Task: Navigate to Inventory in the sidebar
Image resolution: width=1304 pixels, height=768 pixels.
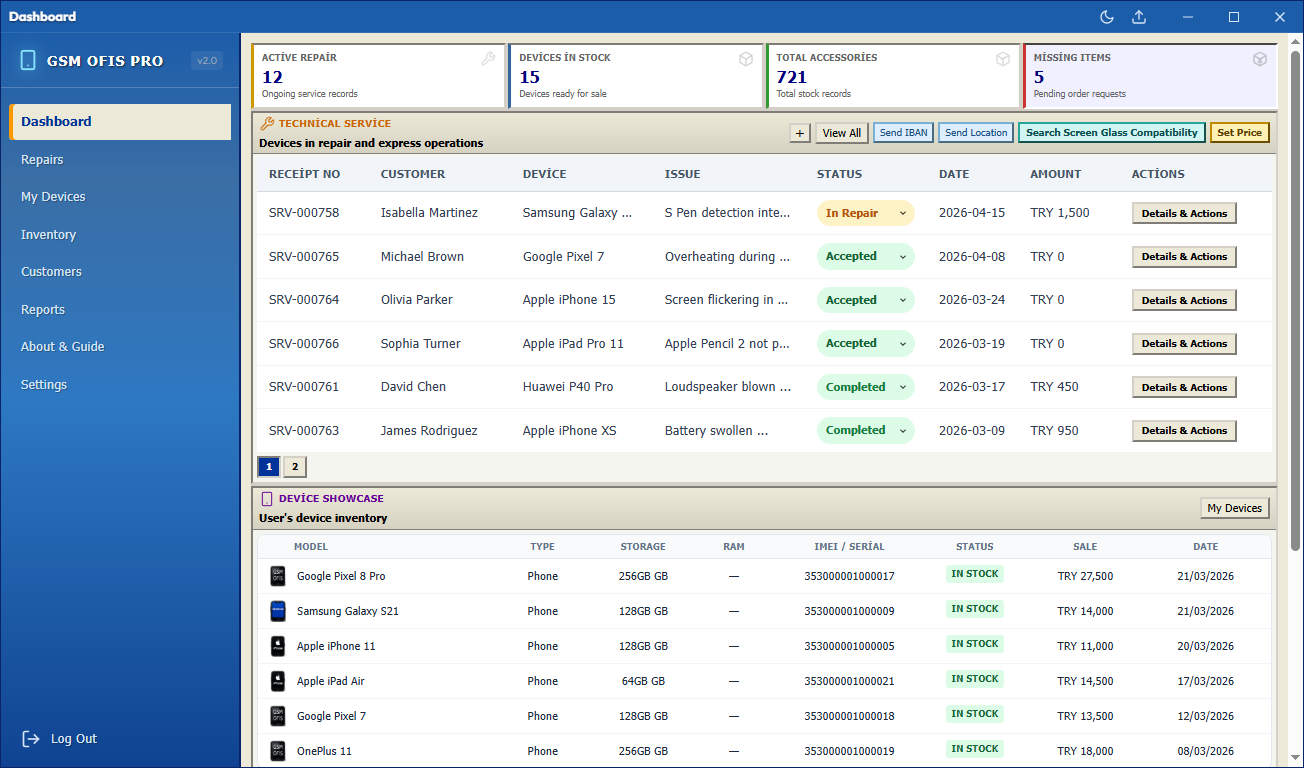Action: (x=121, y=235)
